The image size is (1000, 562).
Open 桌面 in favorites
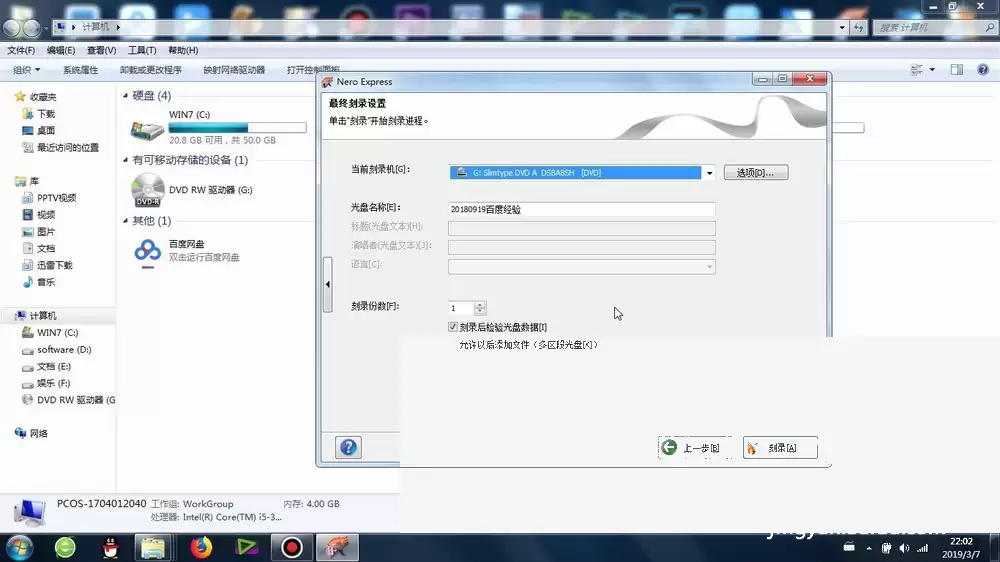[x=46, y=130]
